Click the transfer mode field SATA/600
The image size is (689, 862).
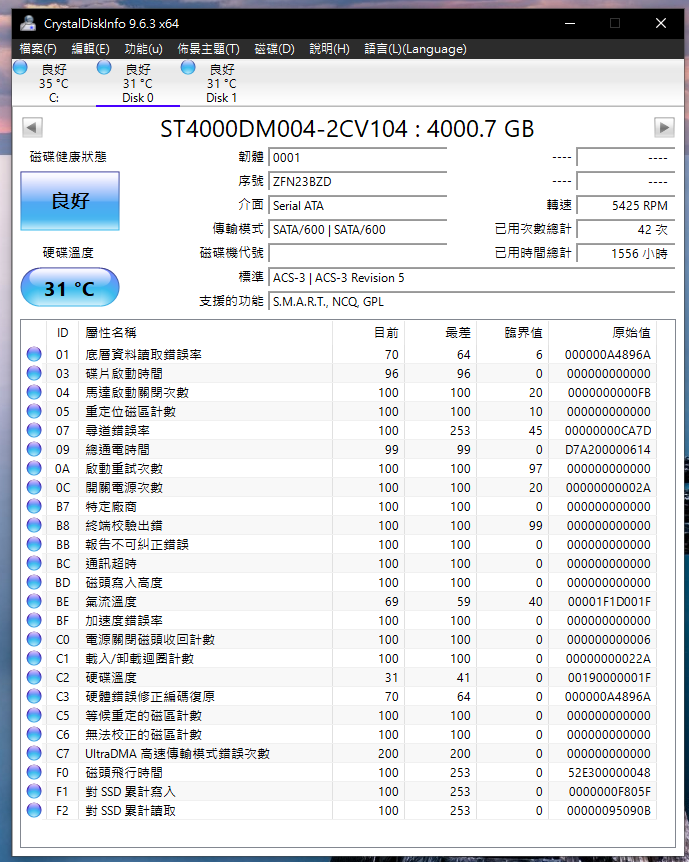tap(357, 229)
